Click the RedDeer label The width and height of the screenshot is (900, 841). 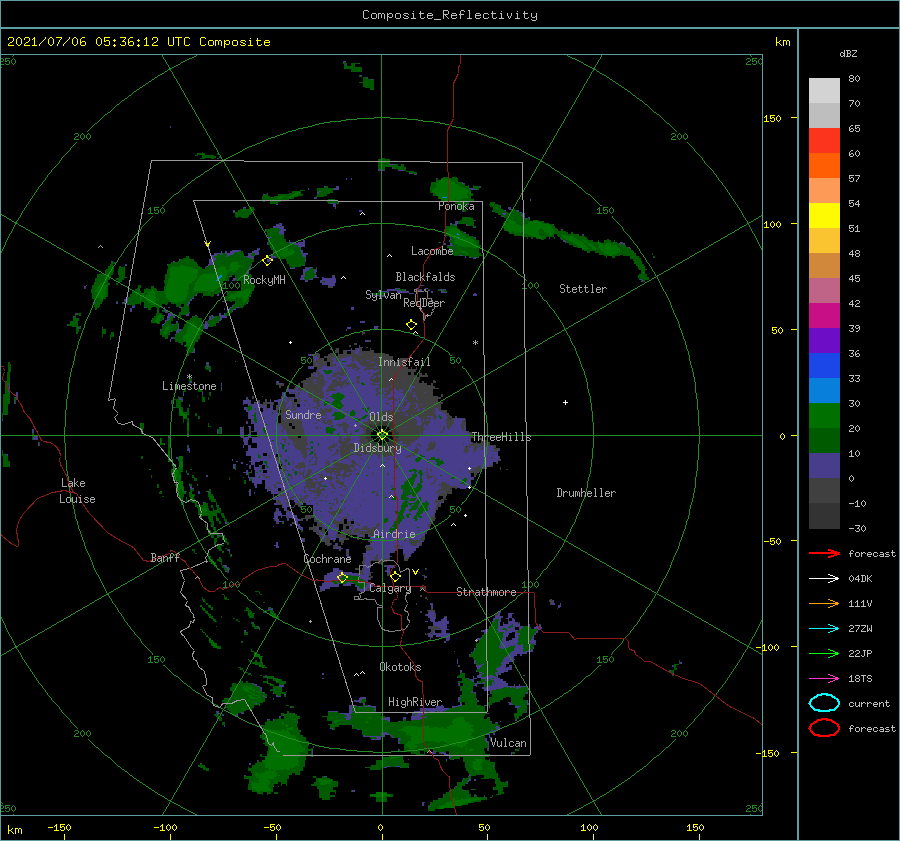424,303
